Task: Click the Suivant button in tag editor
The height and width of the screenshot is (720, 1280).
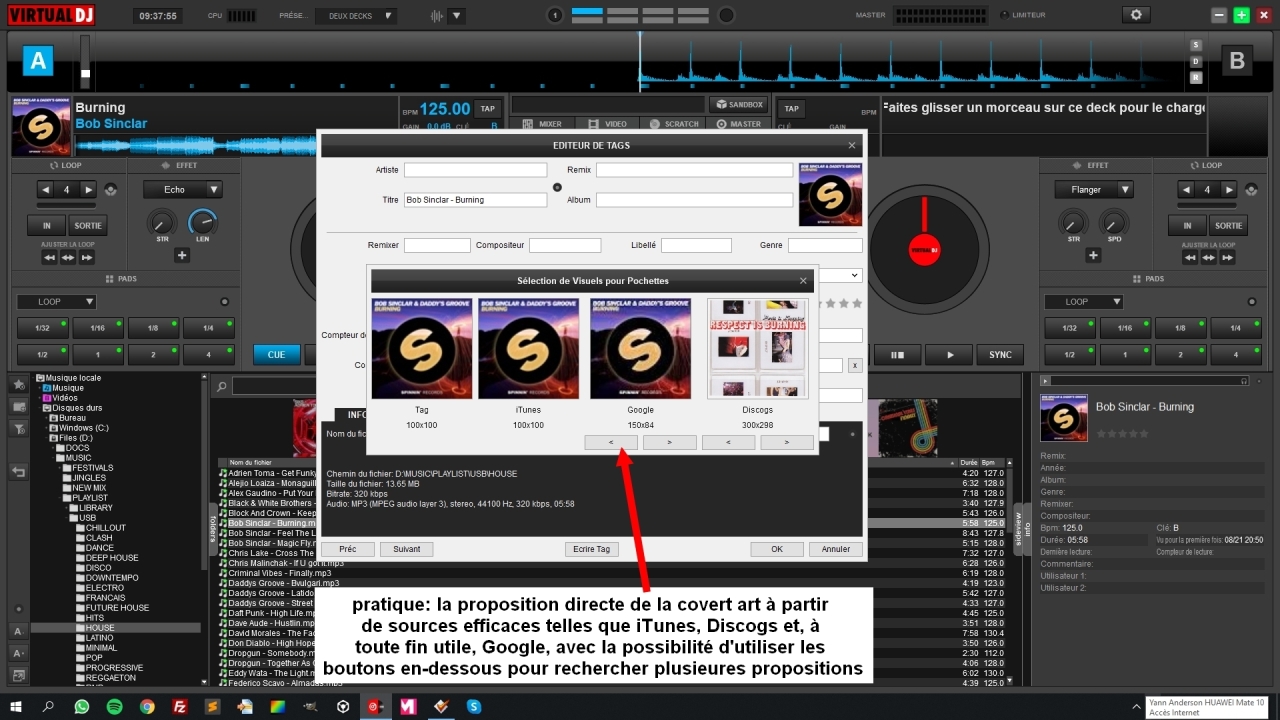Action: click(407, 549)
